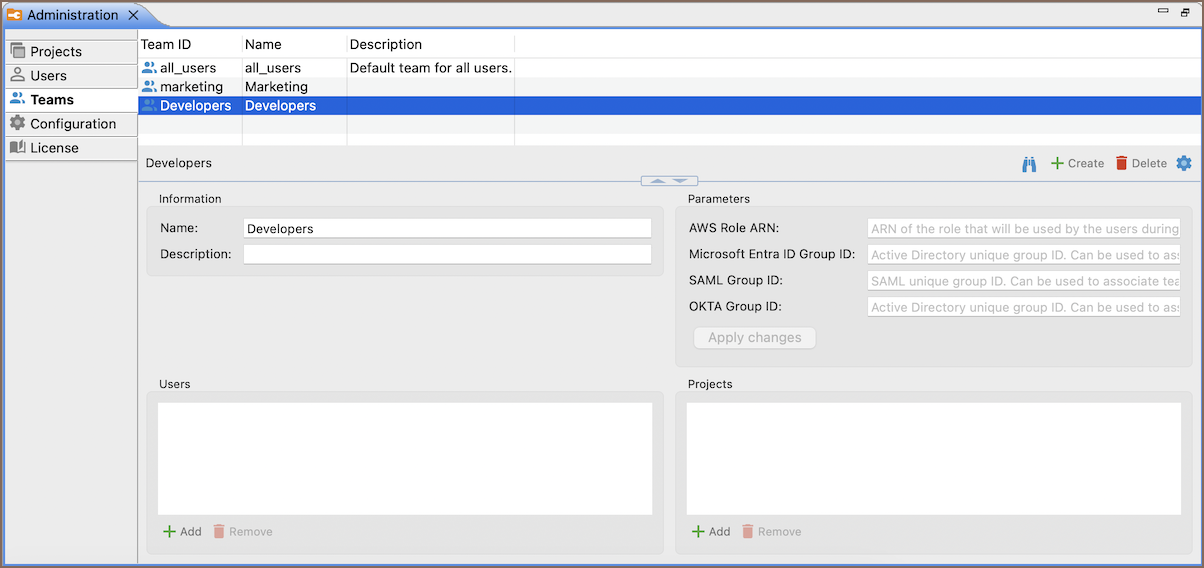The height and width of the screenshot is (568, 1204).
Task: Open the Projects section
Action: pyautogui.click(x=56, y=52)
